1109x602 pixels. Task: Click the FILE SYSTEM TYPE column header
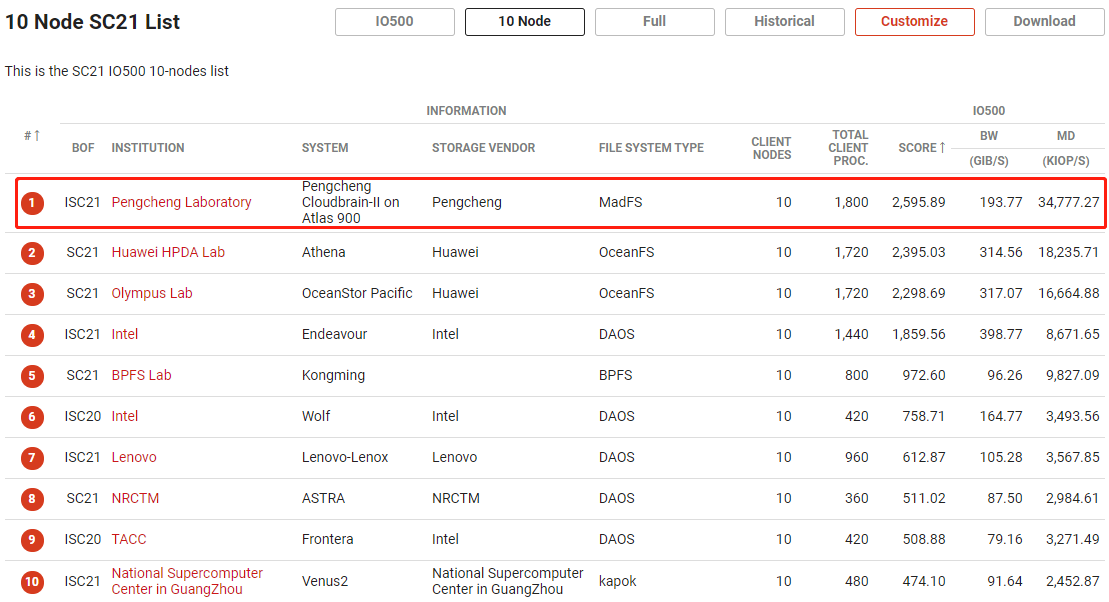click(651, 148)
